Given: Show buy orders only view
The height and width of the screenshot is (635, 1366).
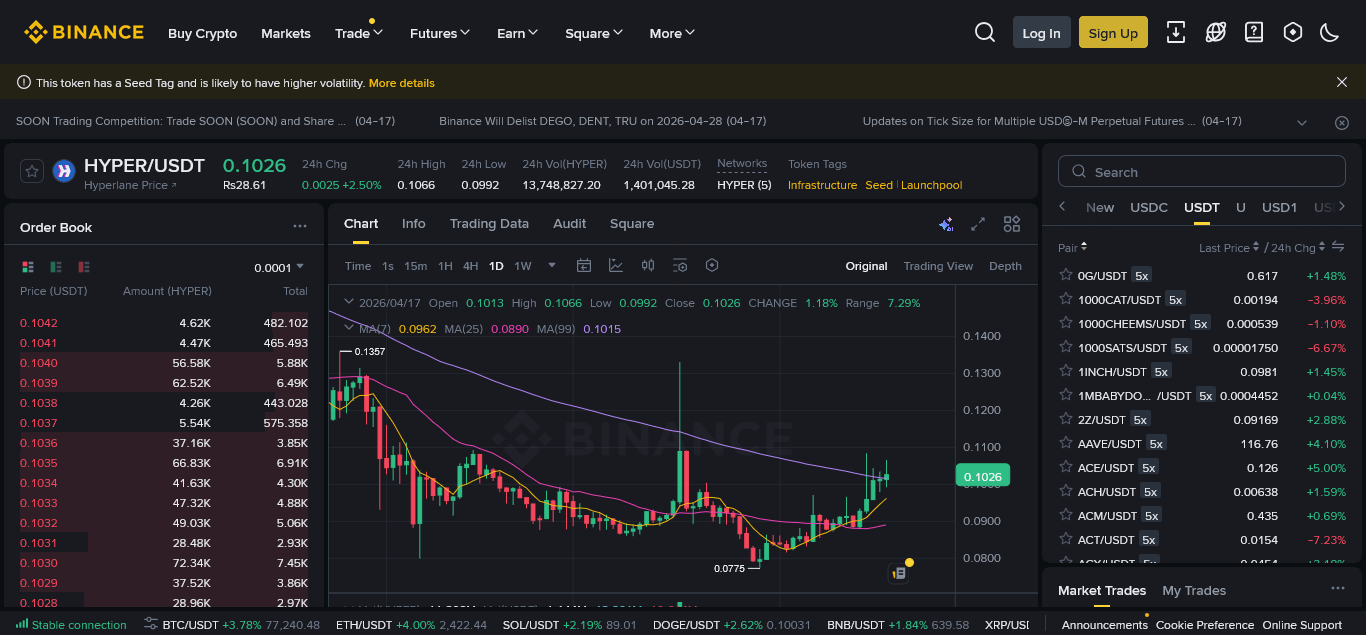Looking at the screenshot, I should tap(56, 267).
